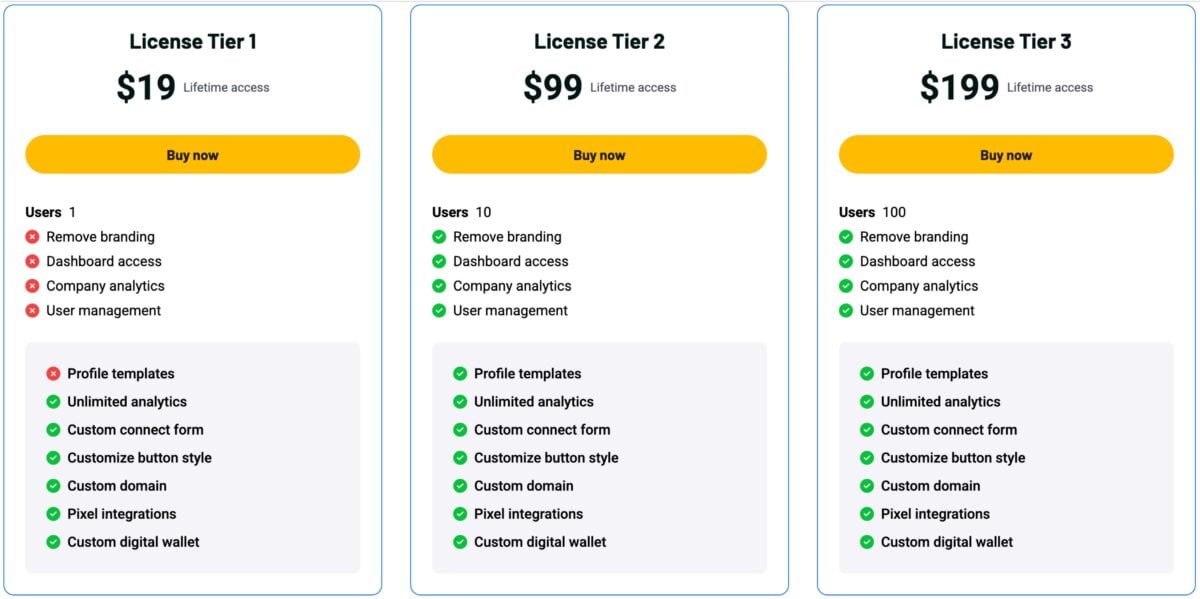The image size is (1200, 599).
Task: Click the $199 price in Tier 3
Action: coord(959,87)
